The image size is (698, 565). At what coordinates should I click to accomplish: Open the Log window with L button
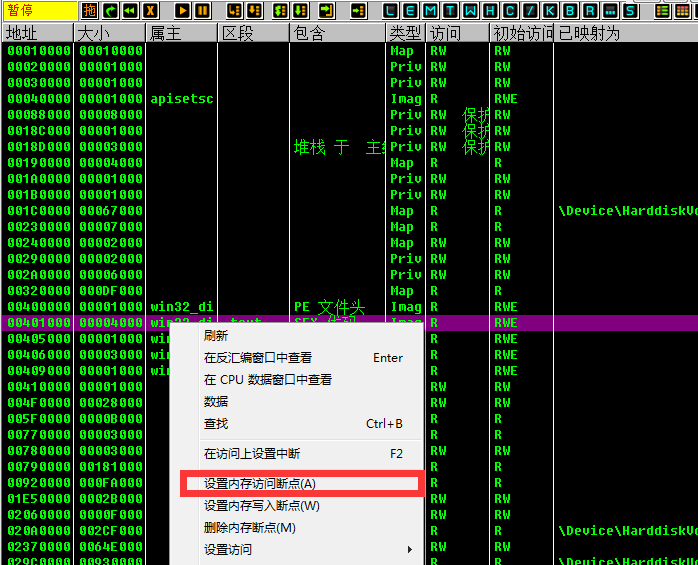tap(391, 10)
